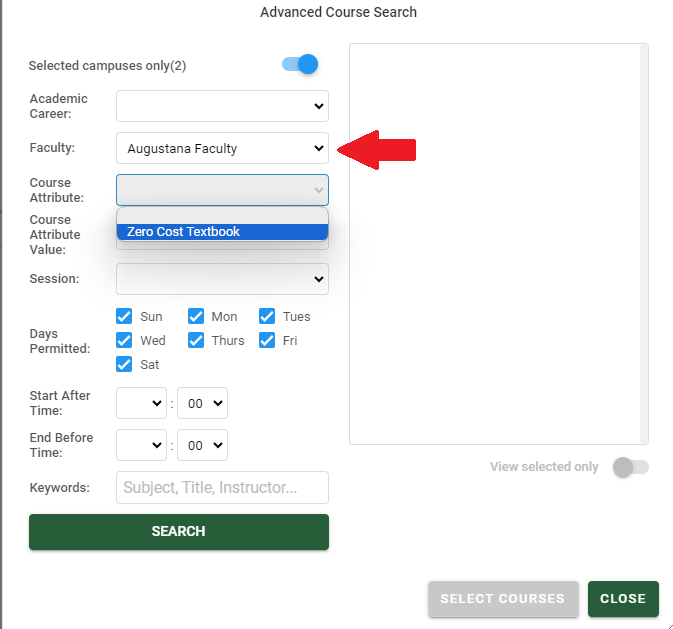Screen dimensions: 673x629
Task: Uncheck the Mon checkbox
Action: pos(196,316)
